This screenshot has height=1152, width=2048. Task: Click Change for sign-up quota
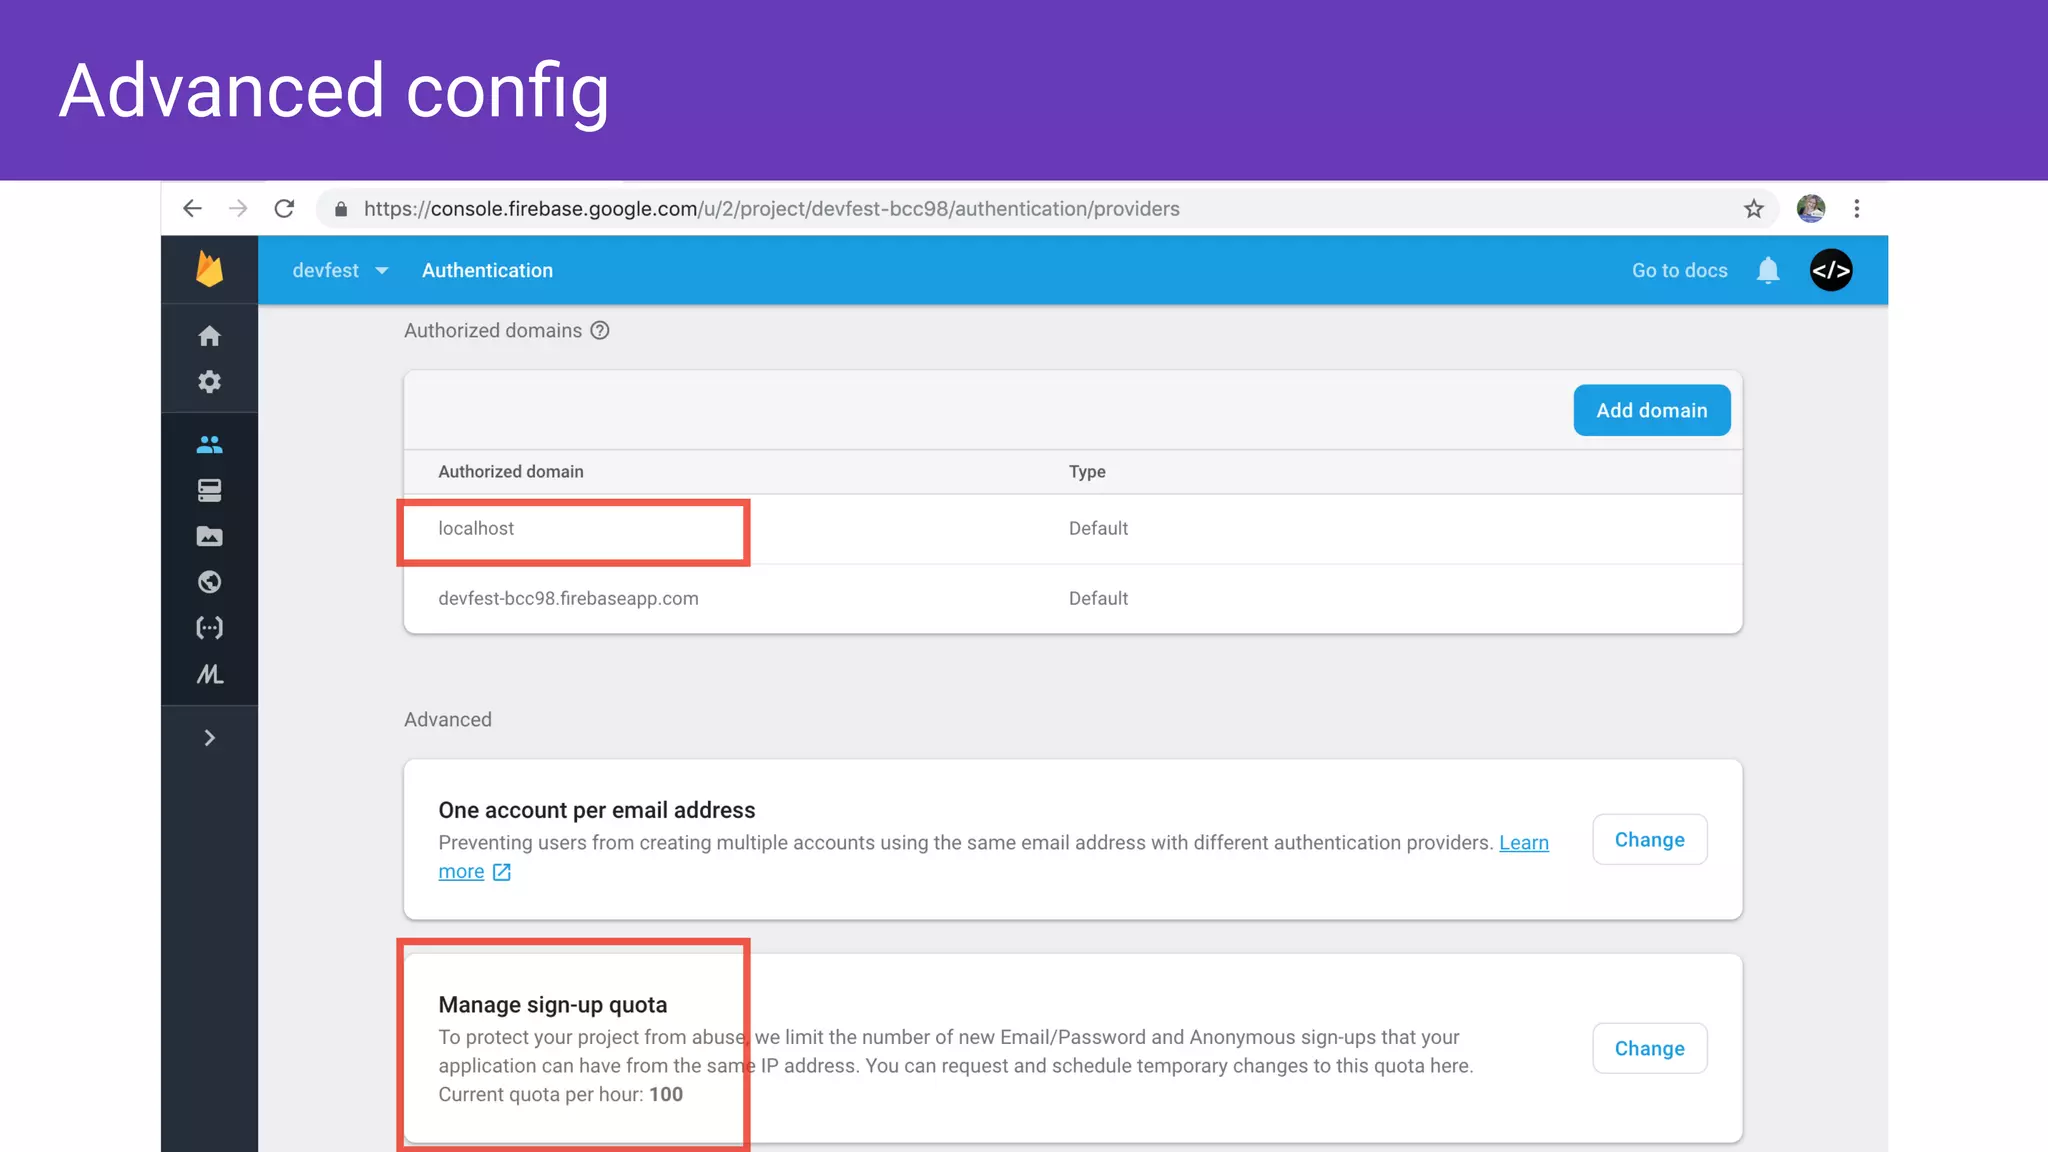[x=1649, y=1048]
